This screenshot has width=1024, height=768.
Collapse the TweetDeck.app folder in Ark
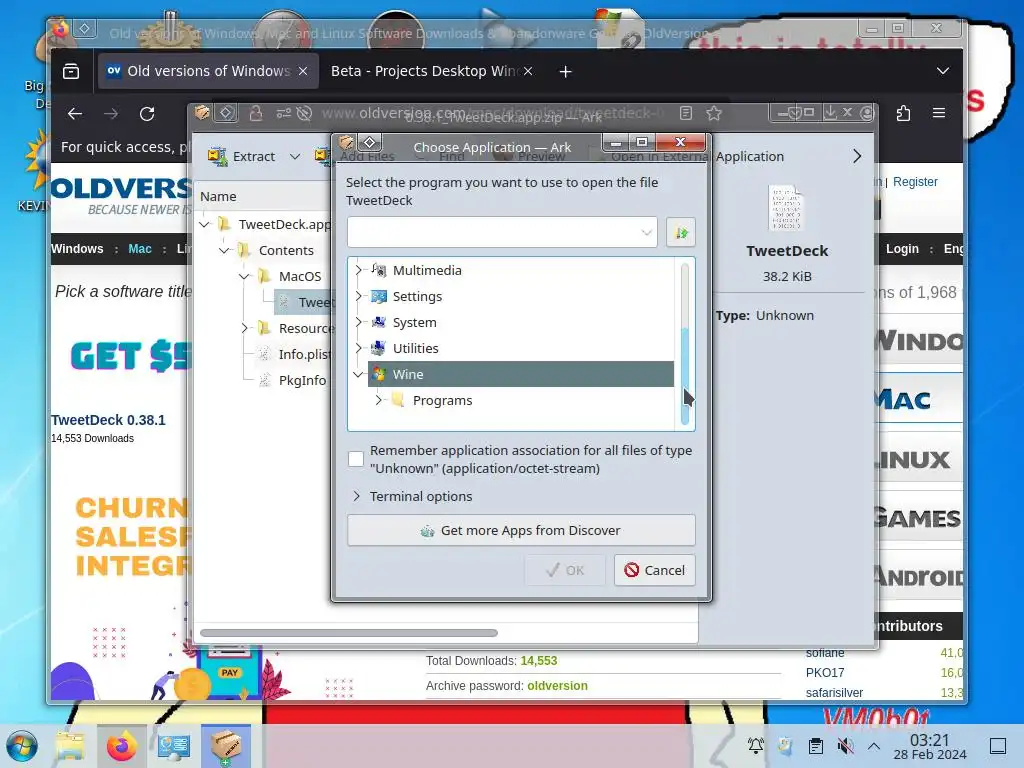click(x=204, y=224)
